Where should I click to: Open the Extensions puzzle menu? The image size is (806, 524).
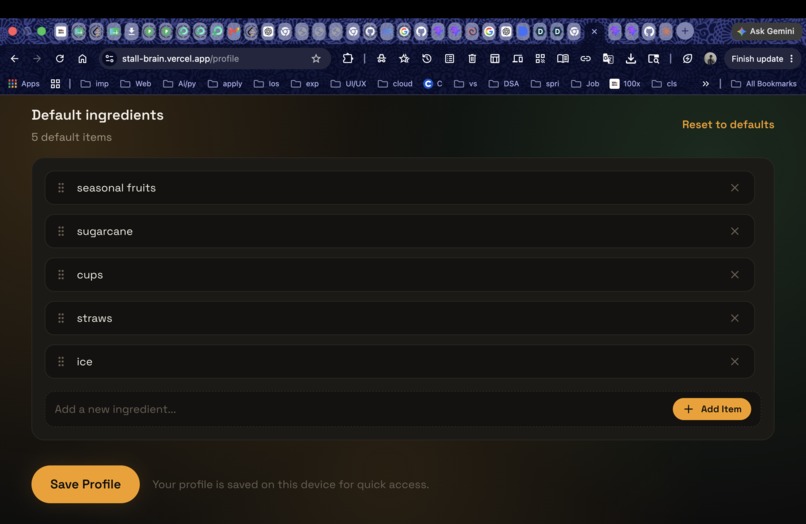pyautogui.click(x=348, y=59)
